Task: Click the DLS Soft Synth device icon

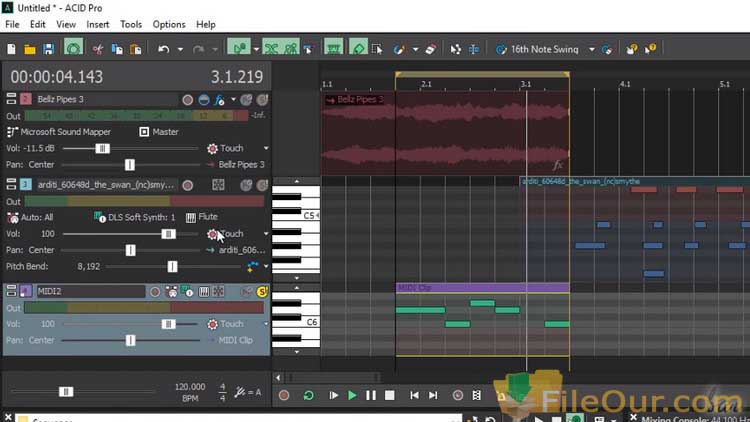Action: click(99, 217)
